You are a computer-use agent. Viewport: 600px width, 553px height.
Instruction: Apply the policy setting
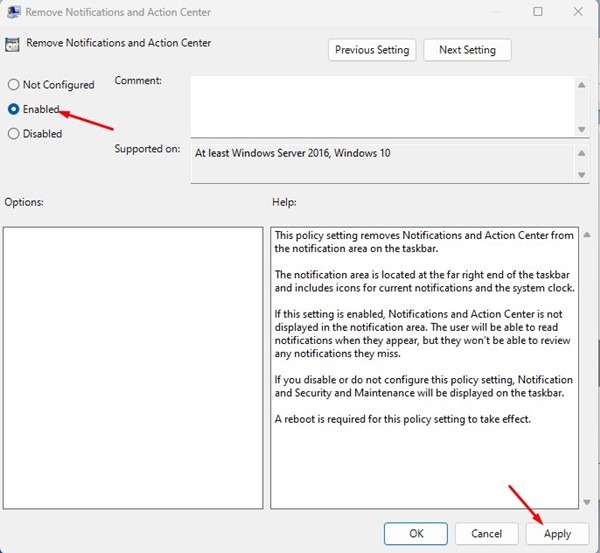[557, 533]
